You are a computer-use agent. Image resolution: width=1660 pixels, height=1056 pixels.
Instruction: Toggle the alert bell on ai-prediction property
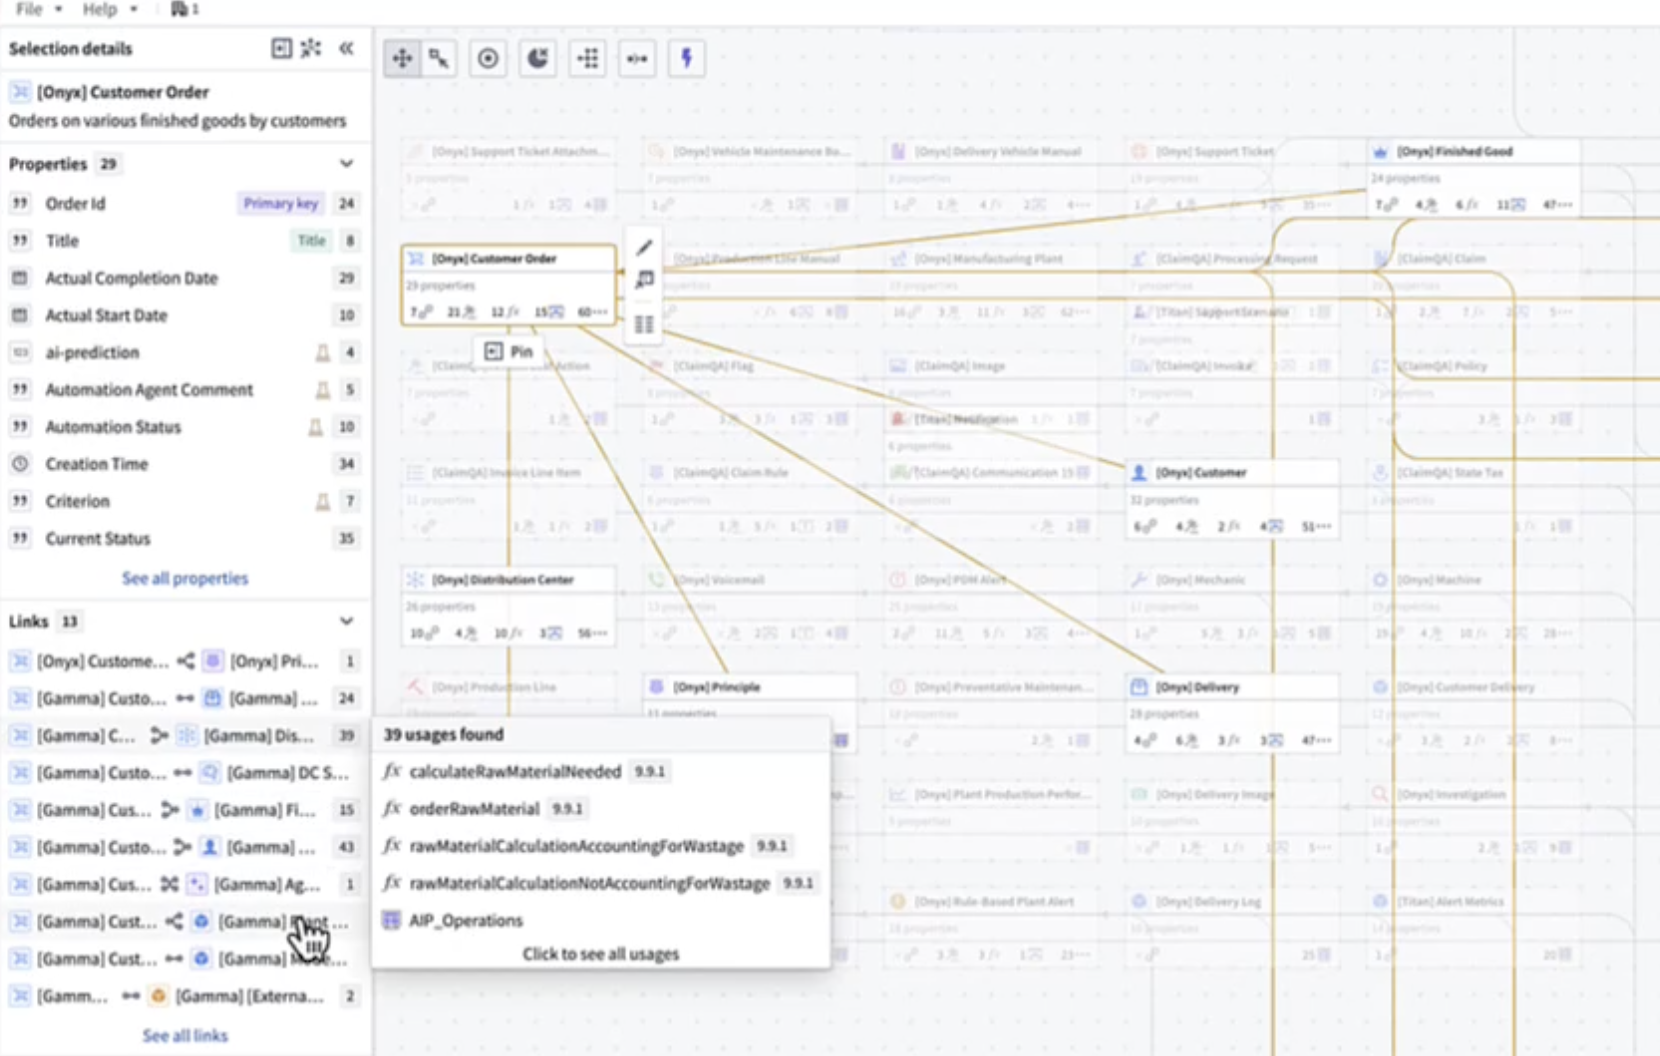click(323, 352)
